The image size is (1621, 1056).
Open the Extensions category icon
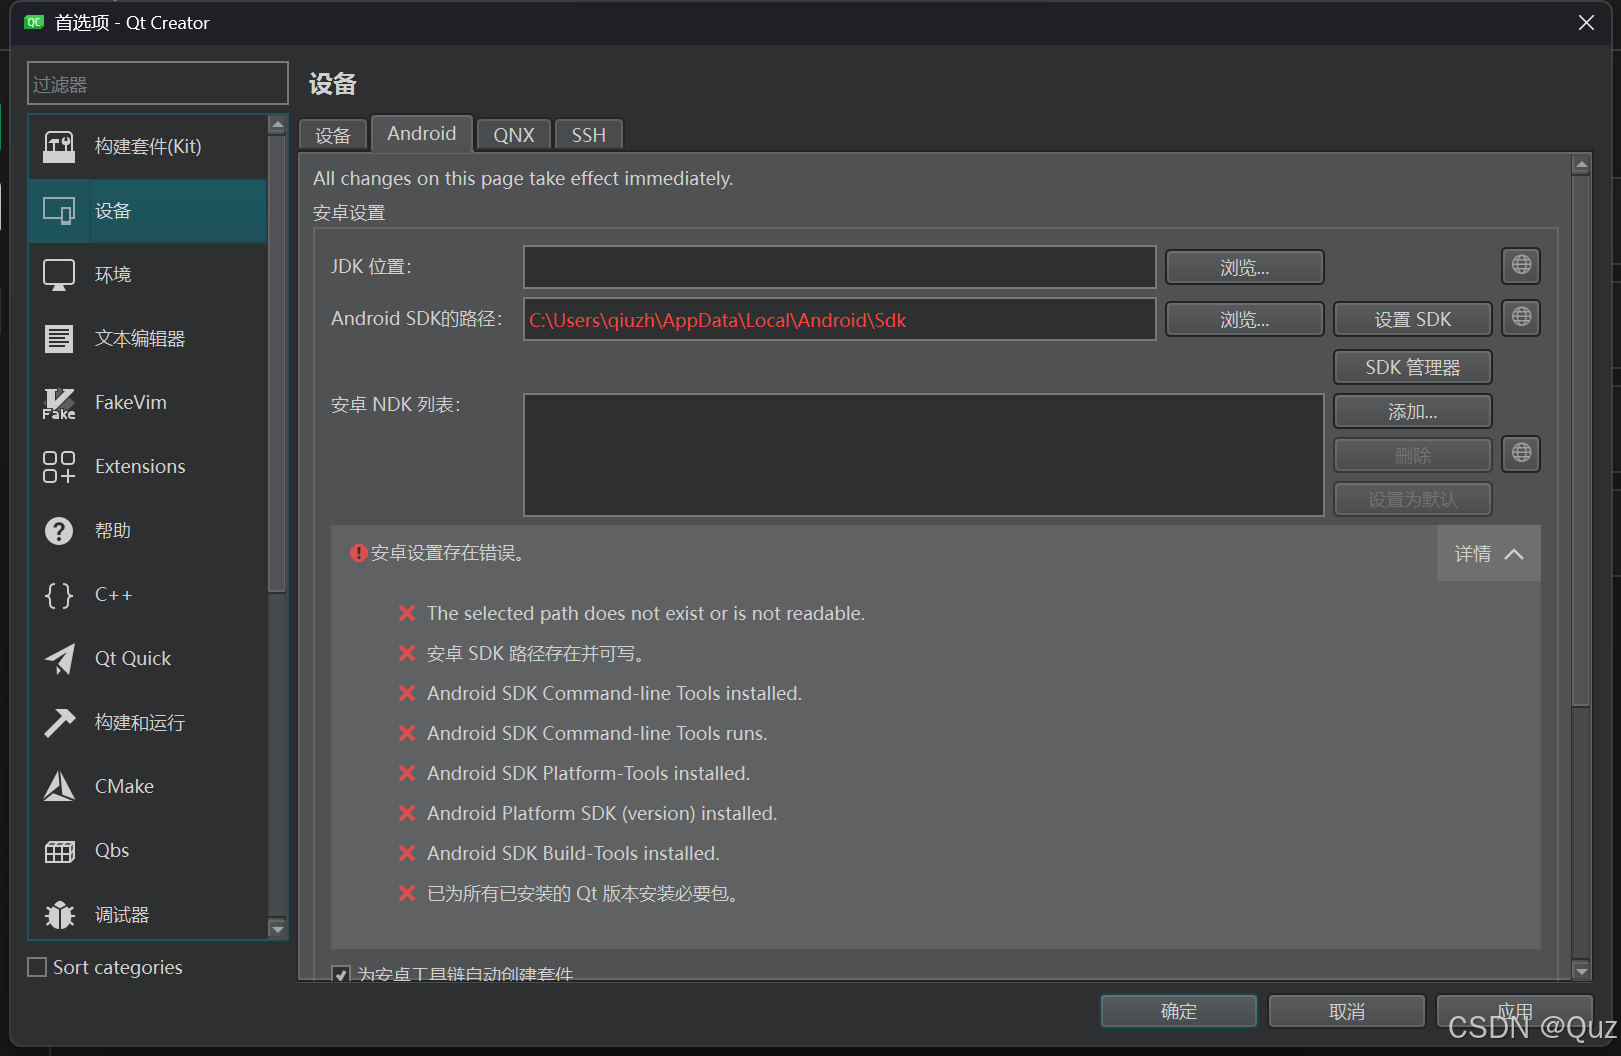click(59, 467)
